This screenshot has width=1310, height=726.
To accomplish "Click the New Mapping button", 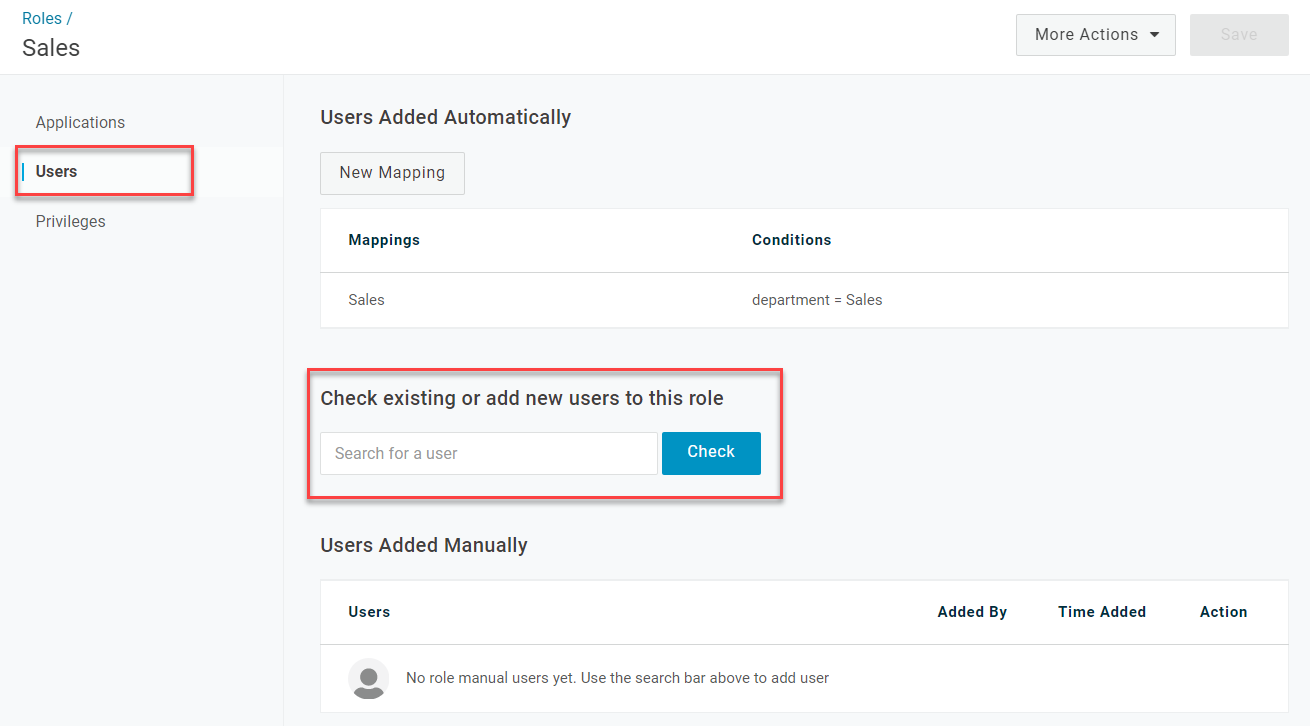I will tap(392, 173).
